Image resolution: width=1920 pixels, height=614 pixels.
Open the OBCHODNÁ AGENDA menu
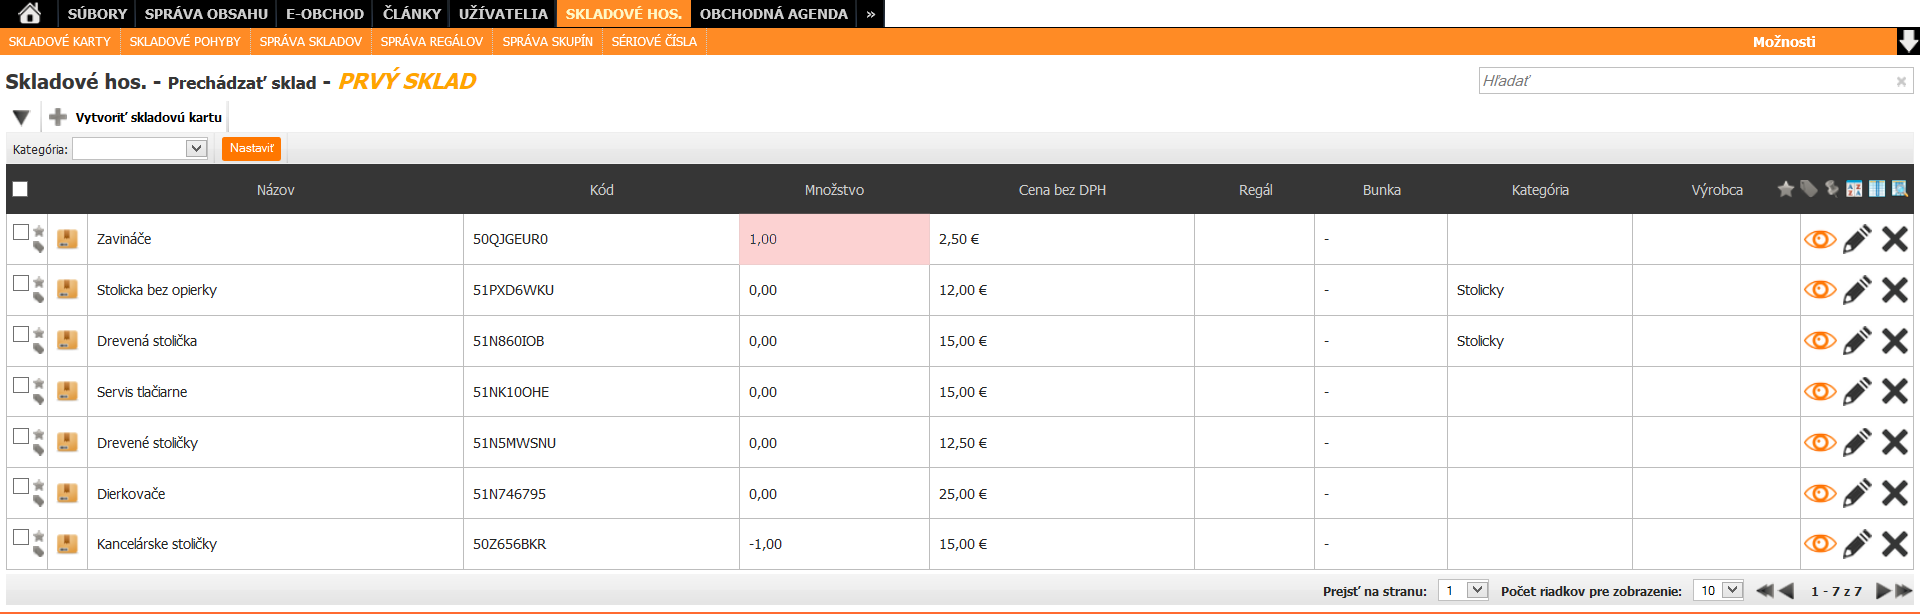[773, 14]
